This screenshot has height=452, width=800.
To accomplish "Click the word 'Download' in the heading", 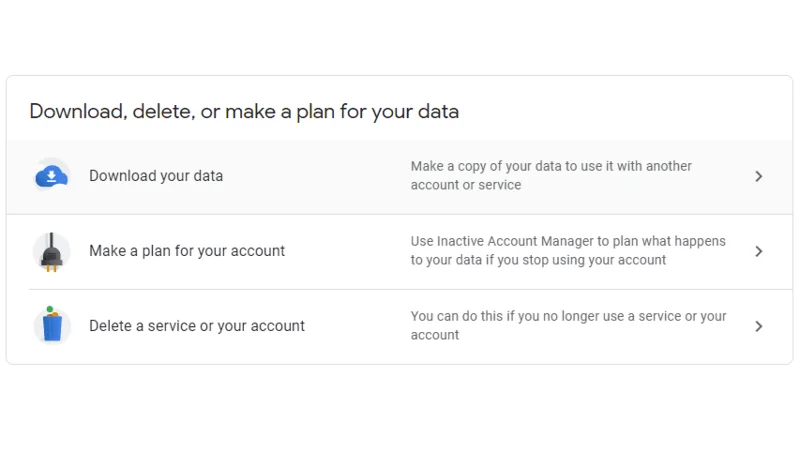I will 78,111.
